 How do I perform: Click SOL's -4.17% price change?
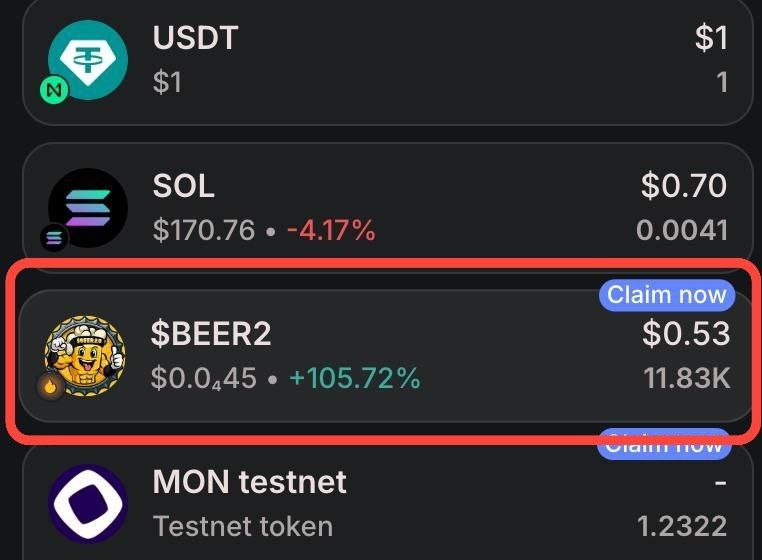(331, 231)
